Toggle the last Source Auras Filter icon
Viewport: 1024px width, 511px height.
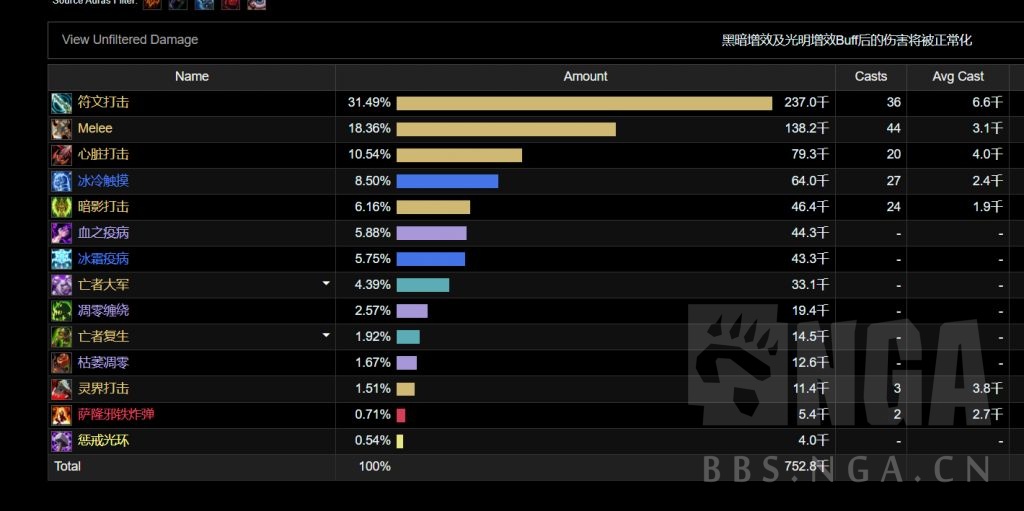click(x=257, y=4)
